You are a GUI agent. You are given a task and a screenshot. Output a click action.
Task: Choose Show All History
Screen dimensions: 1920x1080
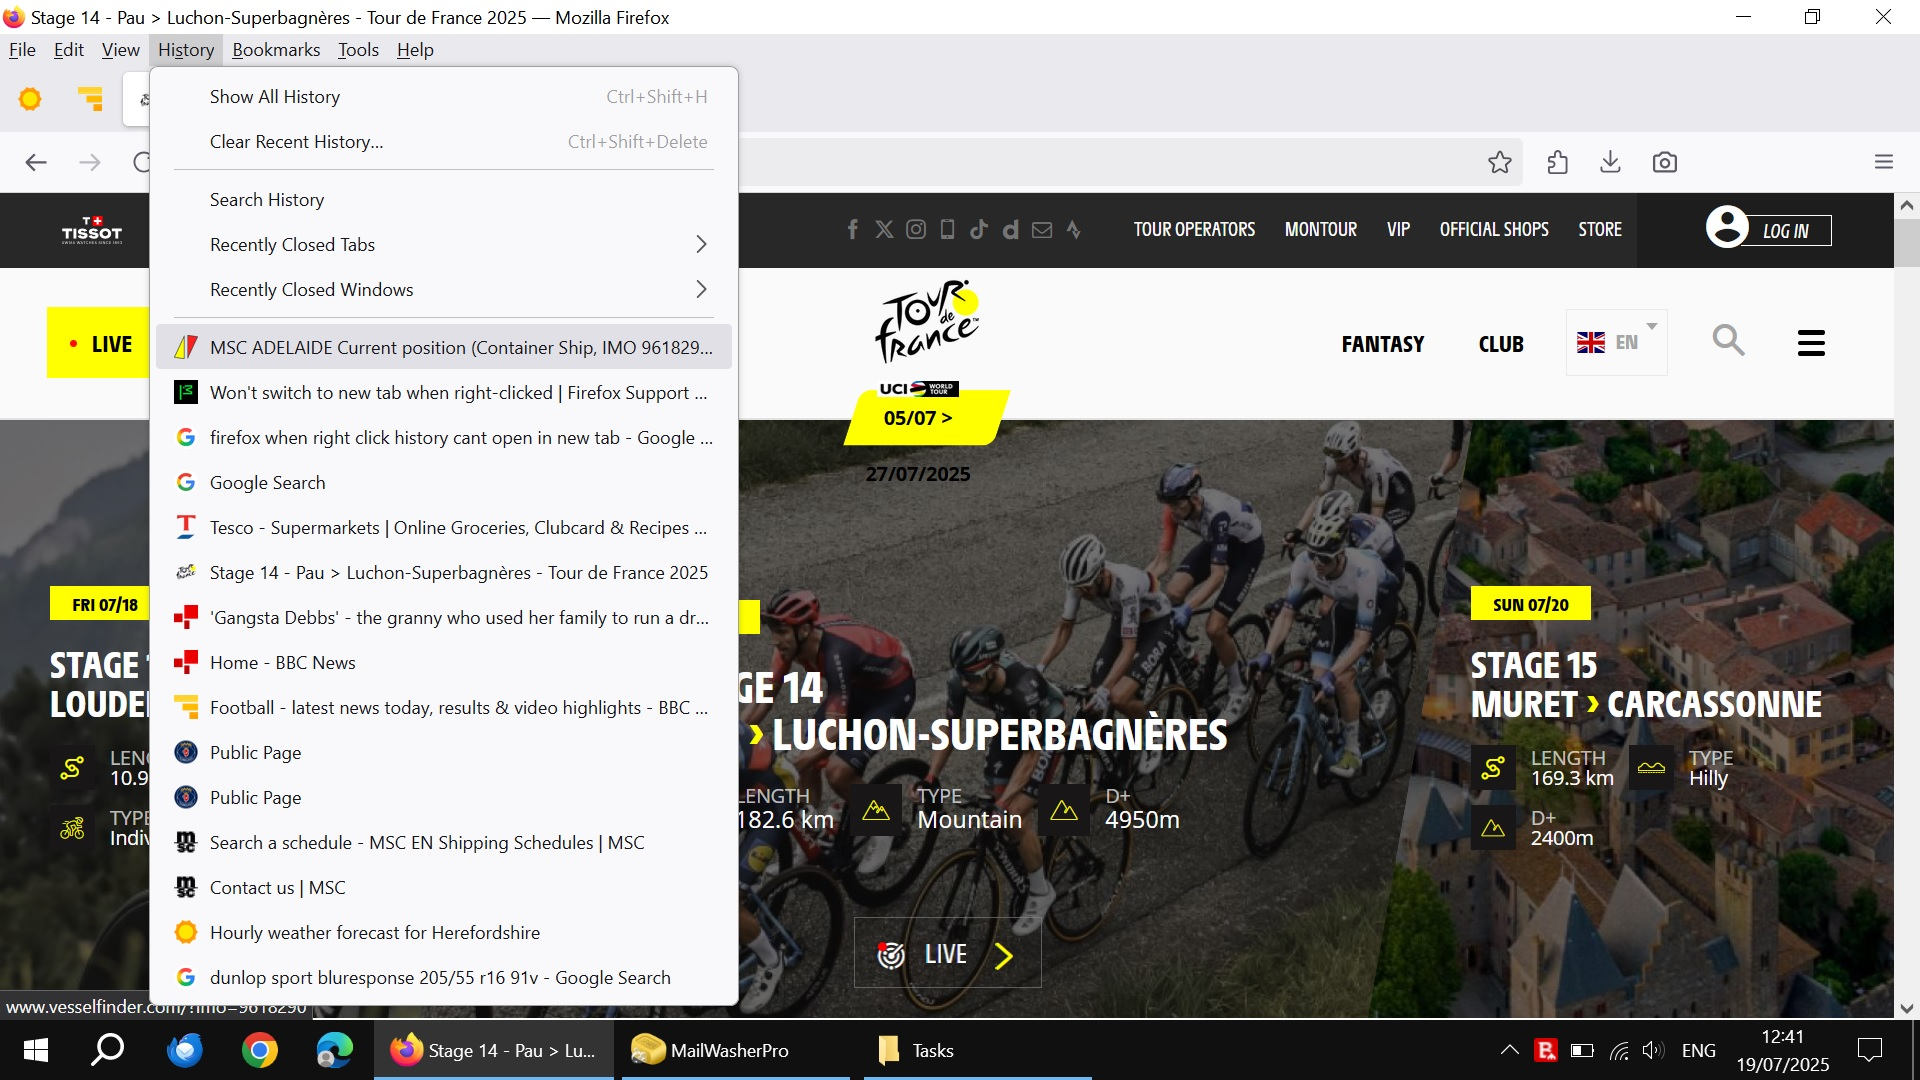tap(444, 97)
